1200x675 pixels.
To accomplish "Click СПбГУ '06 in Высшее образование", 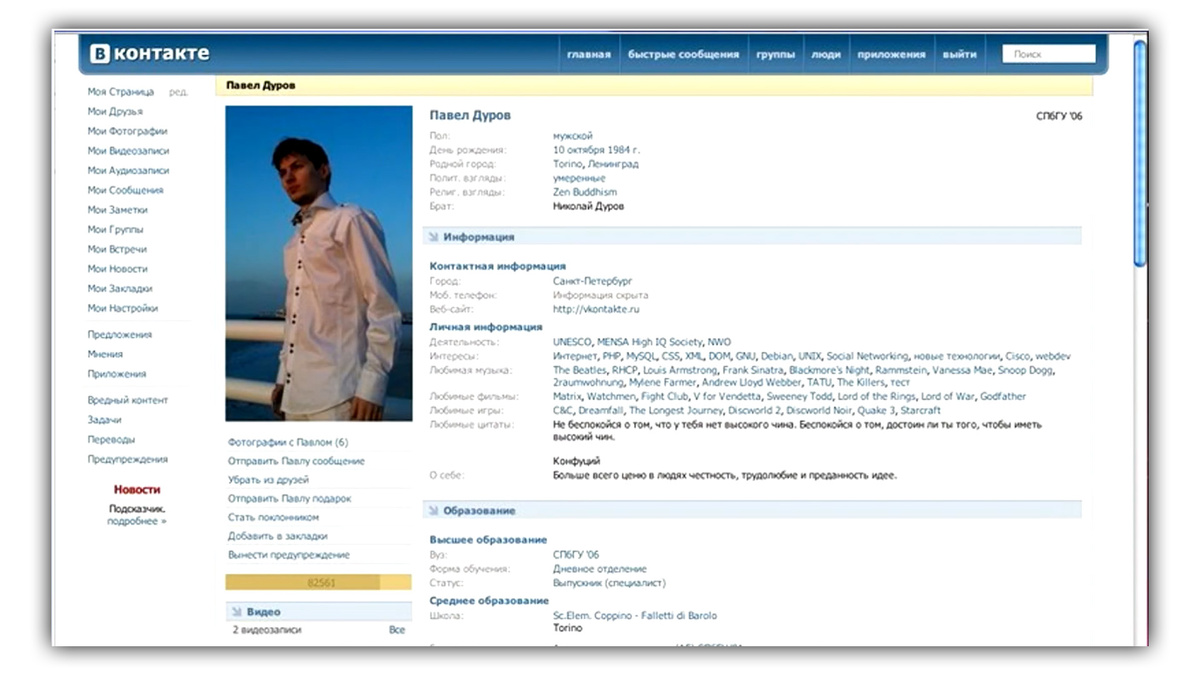I will tap(576, 555).
